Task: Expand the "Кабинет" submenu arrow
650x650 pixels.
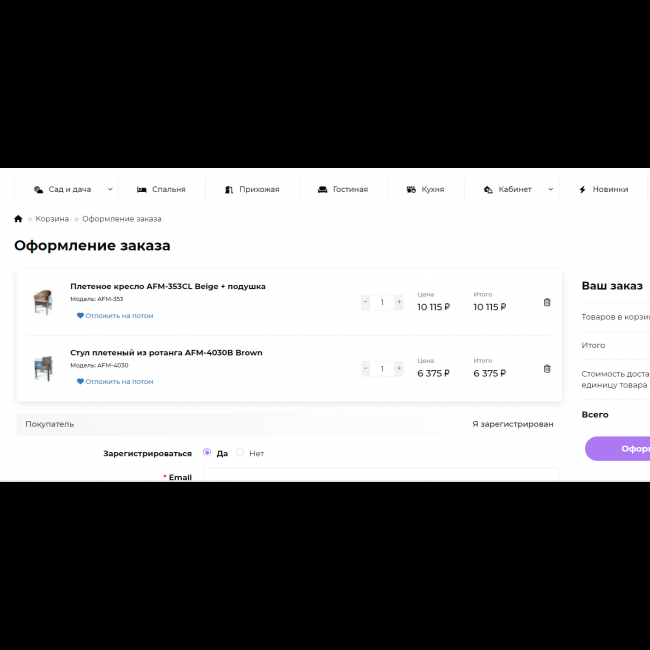Action: click(550, 189)
